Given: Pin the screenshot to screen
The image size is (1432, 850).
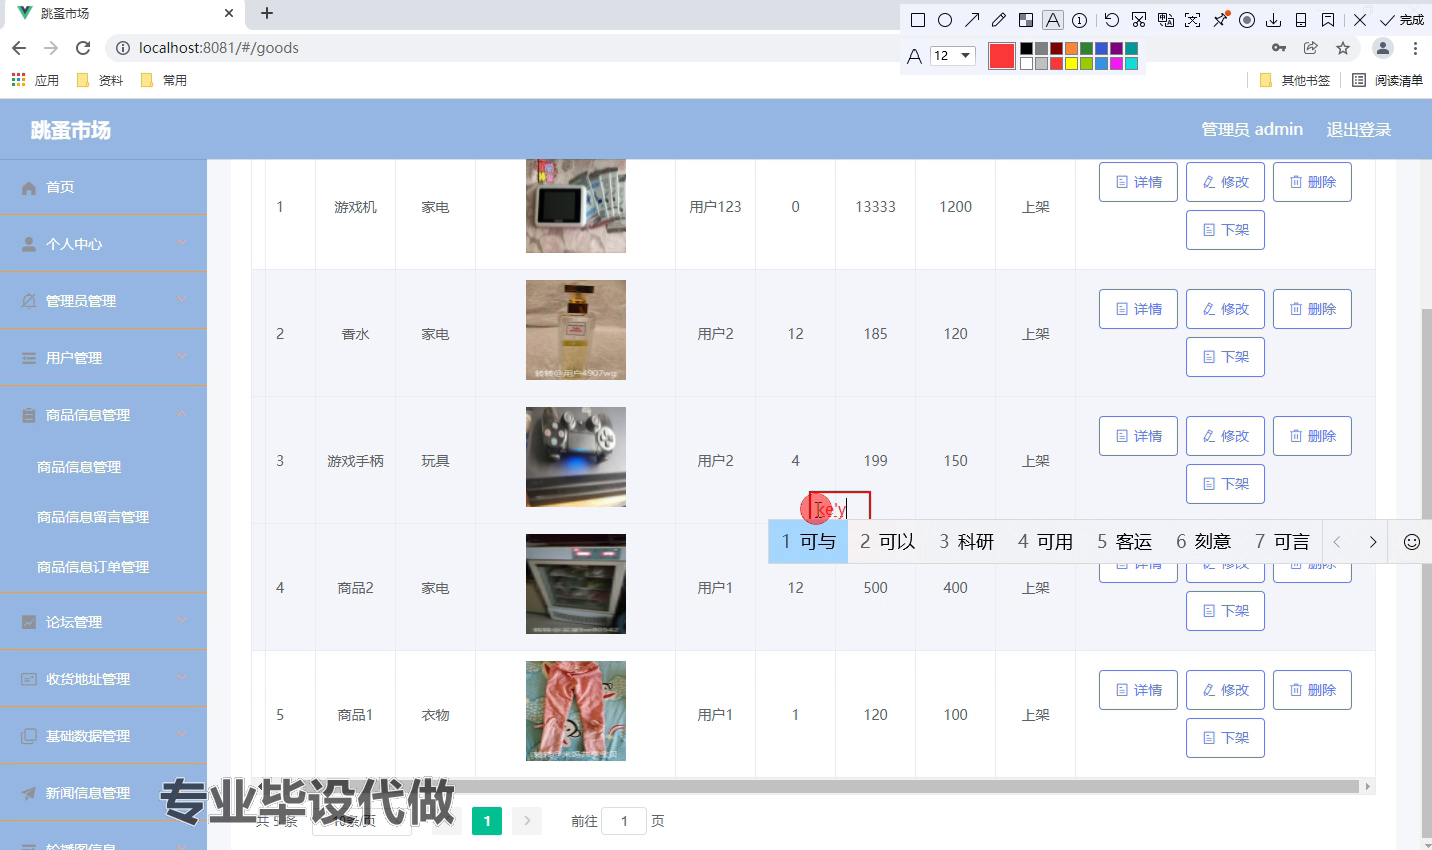Looking at the screenshot, I should tap(1220, 20).
